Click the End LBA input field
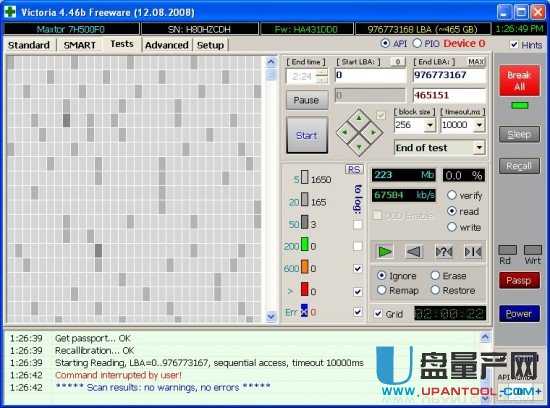This screenshot has width=550, height=408. (x=450, y=75)
